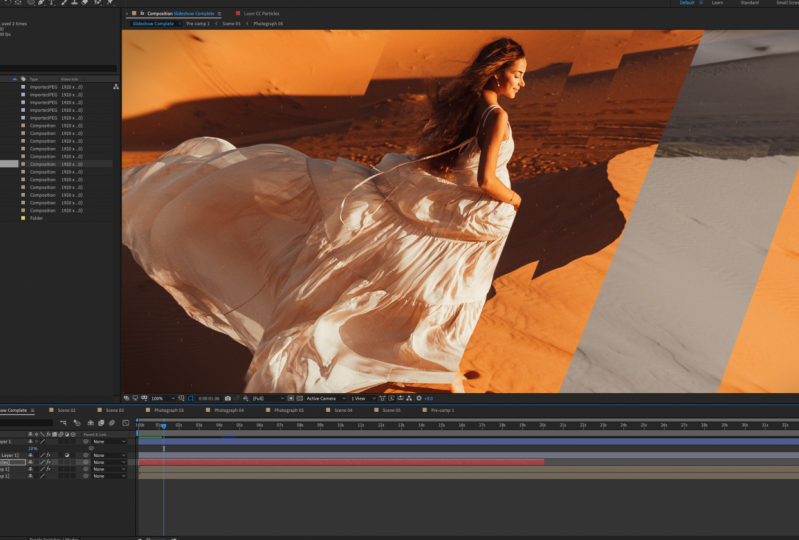The image size is (799, 540).
Task: Click the 0:00:01:06 current time display
Action: click(209, 398)
